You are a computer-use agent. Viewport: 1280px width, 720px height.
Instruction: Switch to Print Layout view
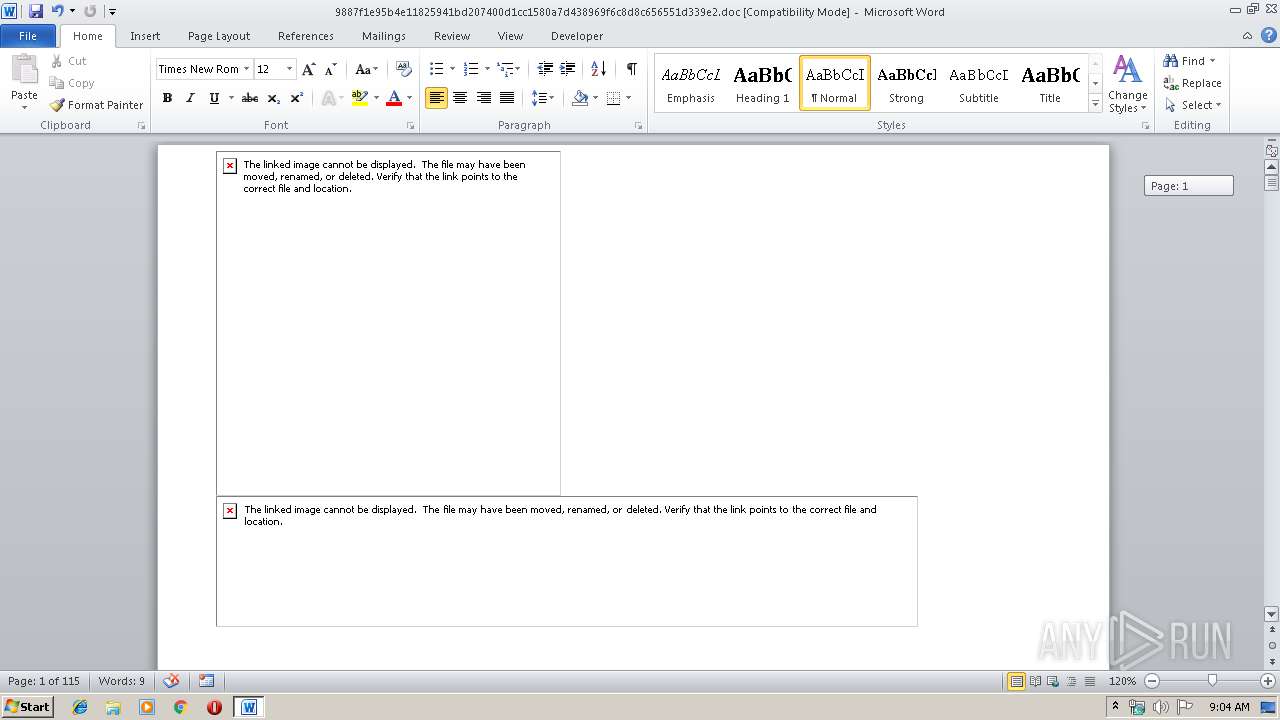click(x=1017, y=681)
